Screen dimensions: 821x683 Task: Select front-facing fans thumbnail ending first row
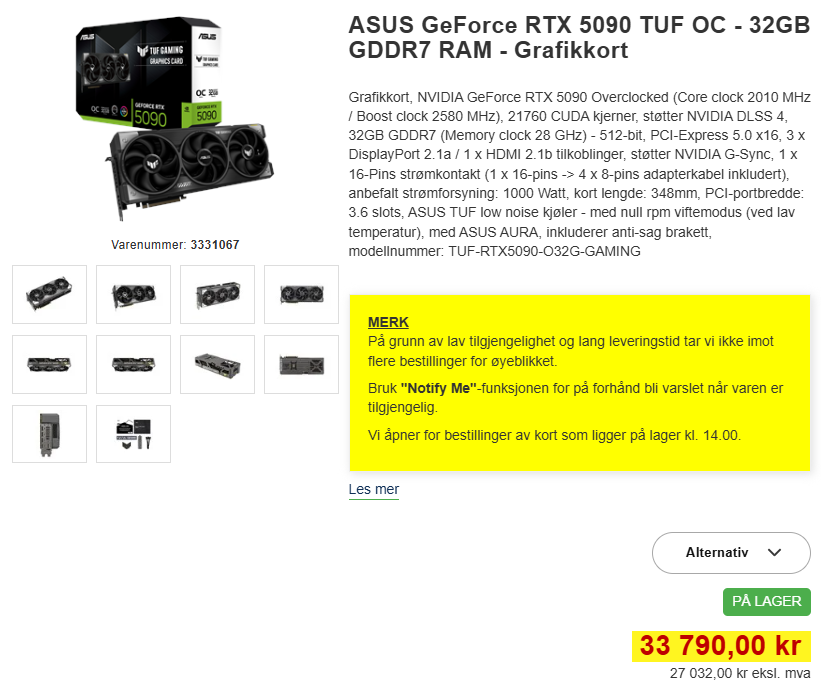tap(302, 294)
